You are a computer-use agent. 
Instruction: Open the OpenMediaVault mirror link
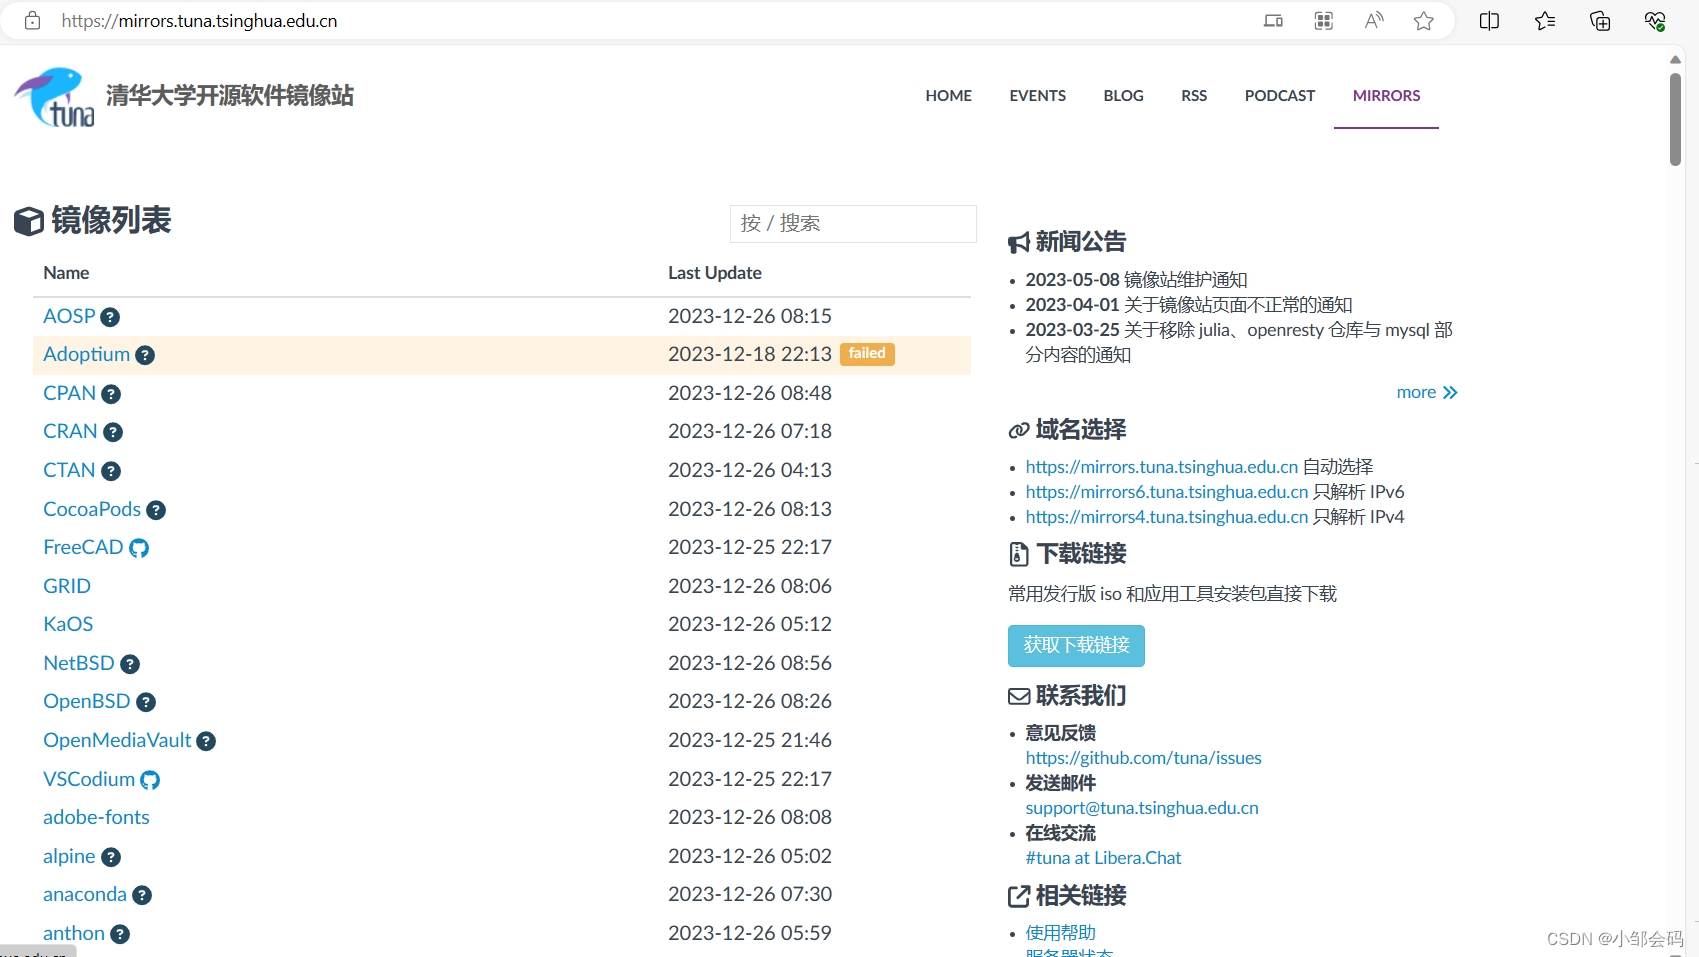(117, 740)
